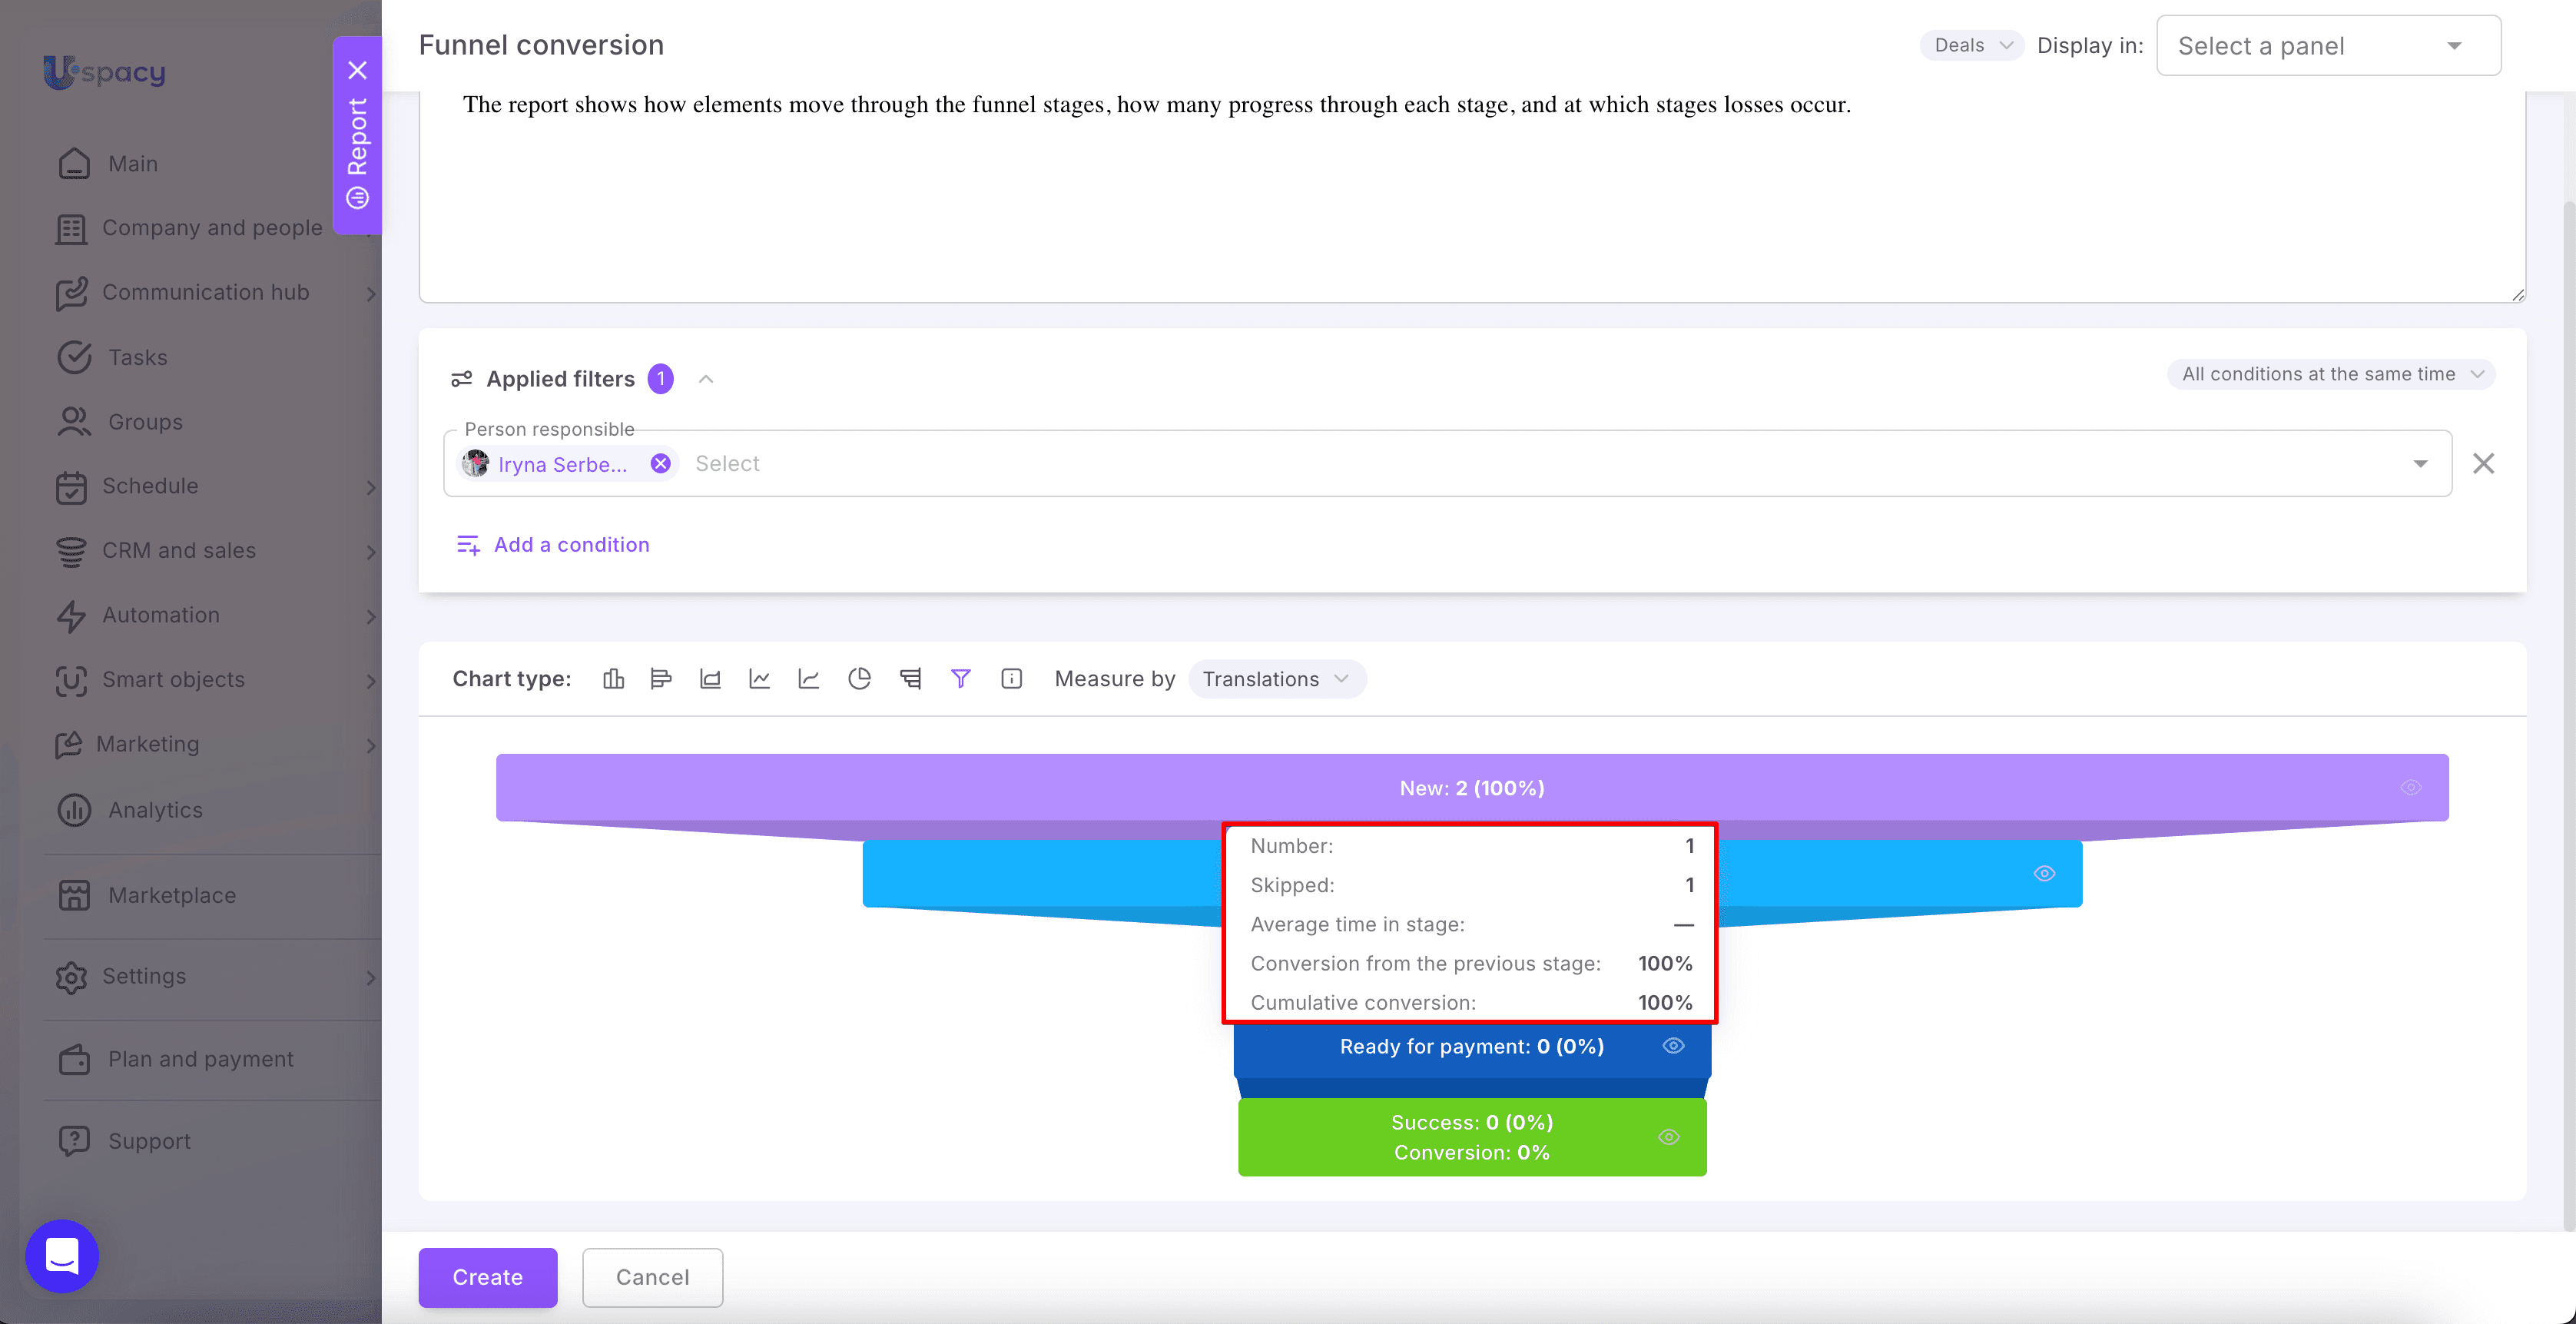Click the Create button

(x=487, y=1277)
